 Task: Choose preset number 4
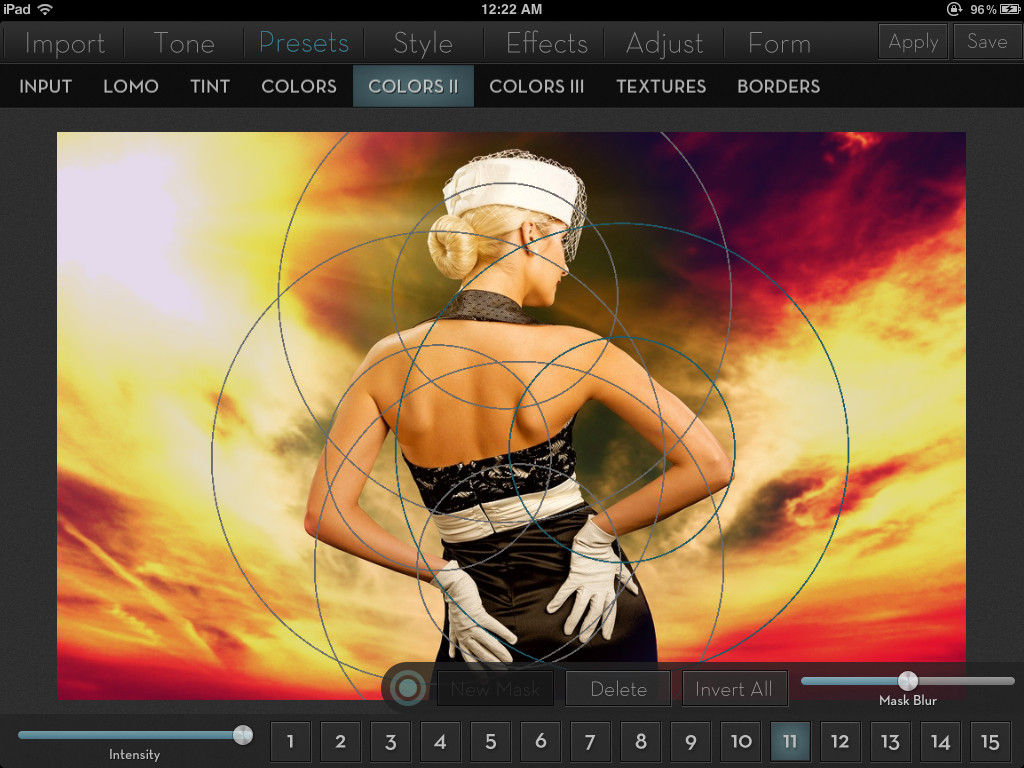point(440,741)
